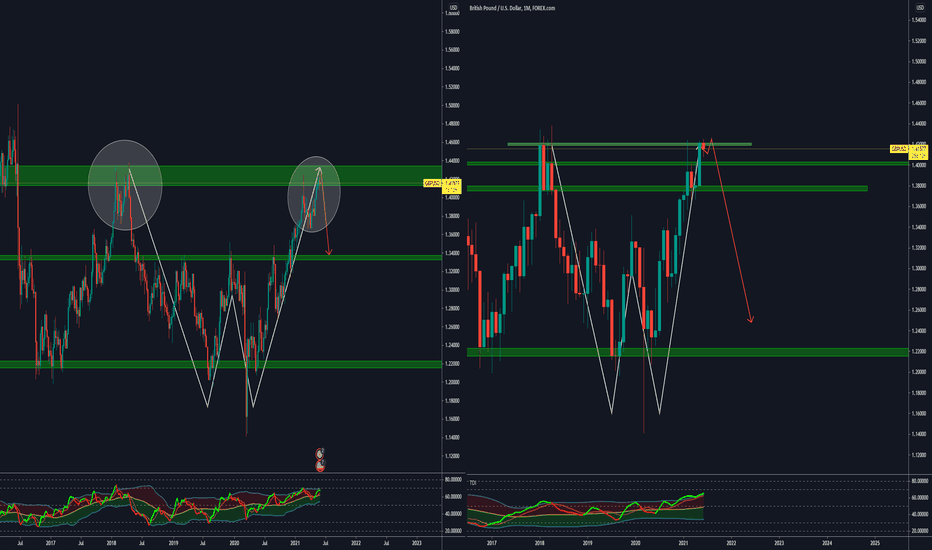Image resolution: width=932 pixels, height=550 pixels.
Task: Click the 1.58000 price label on left chart
Action: click(452, 32)
